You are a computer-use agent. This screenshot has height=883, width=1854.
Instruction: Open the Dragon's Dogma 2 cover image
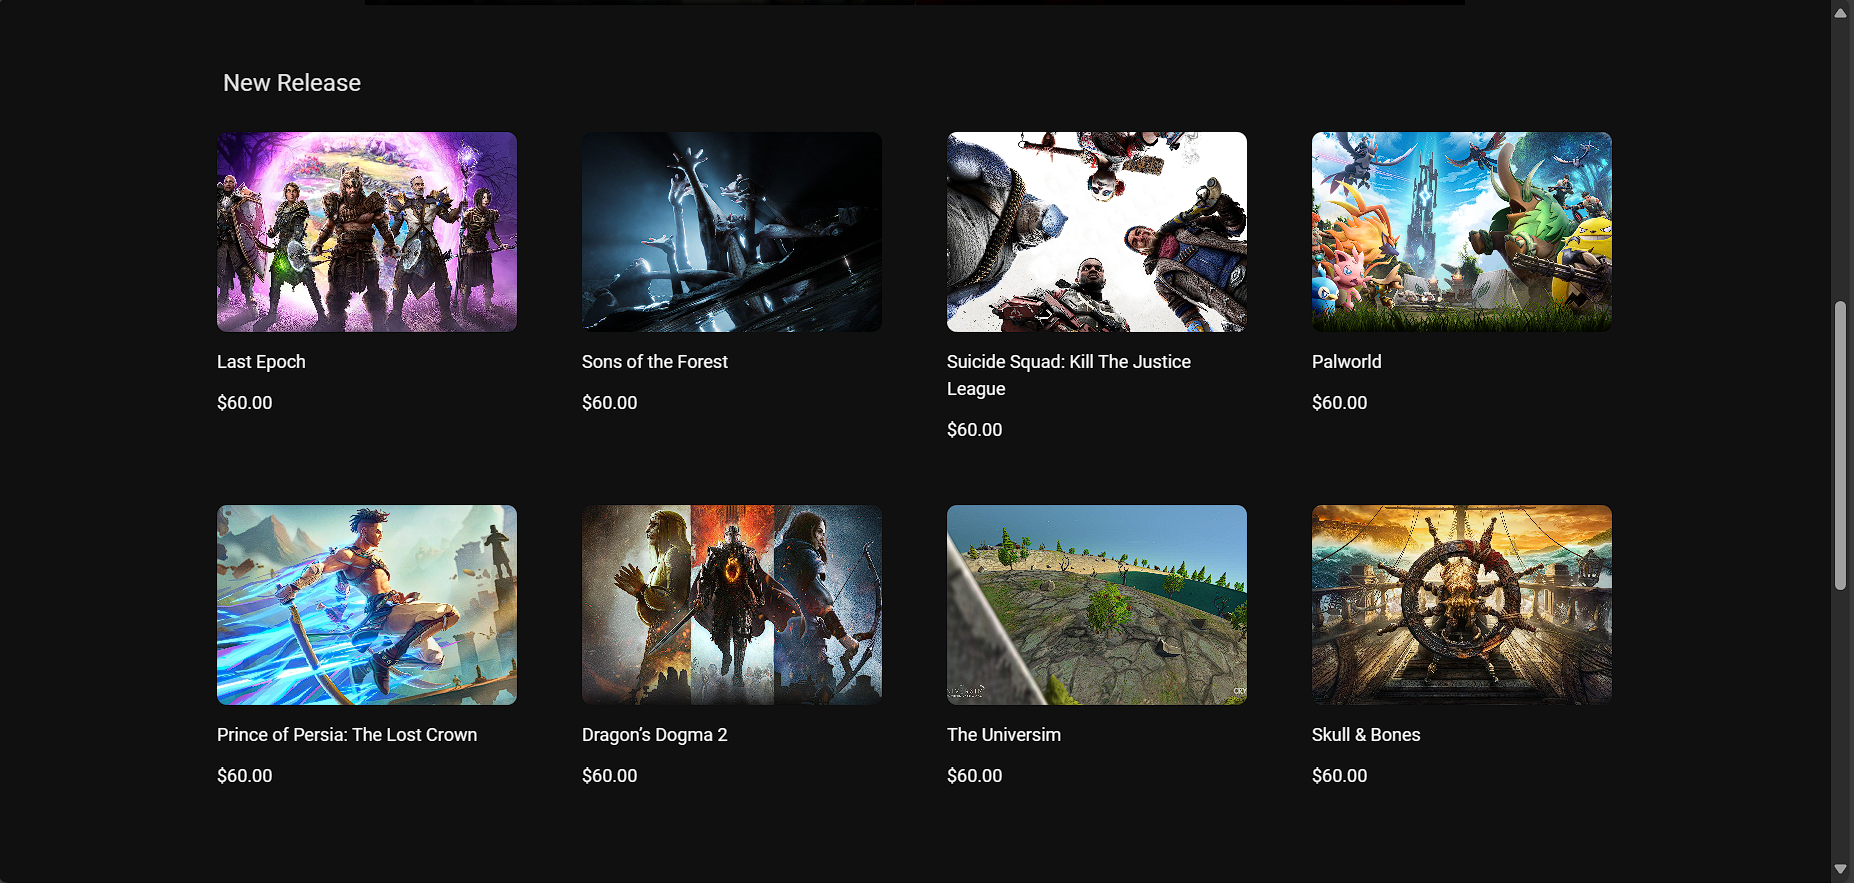pyautogui.click(x=732, y=605)
